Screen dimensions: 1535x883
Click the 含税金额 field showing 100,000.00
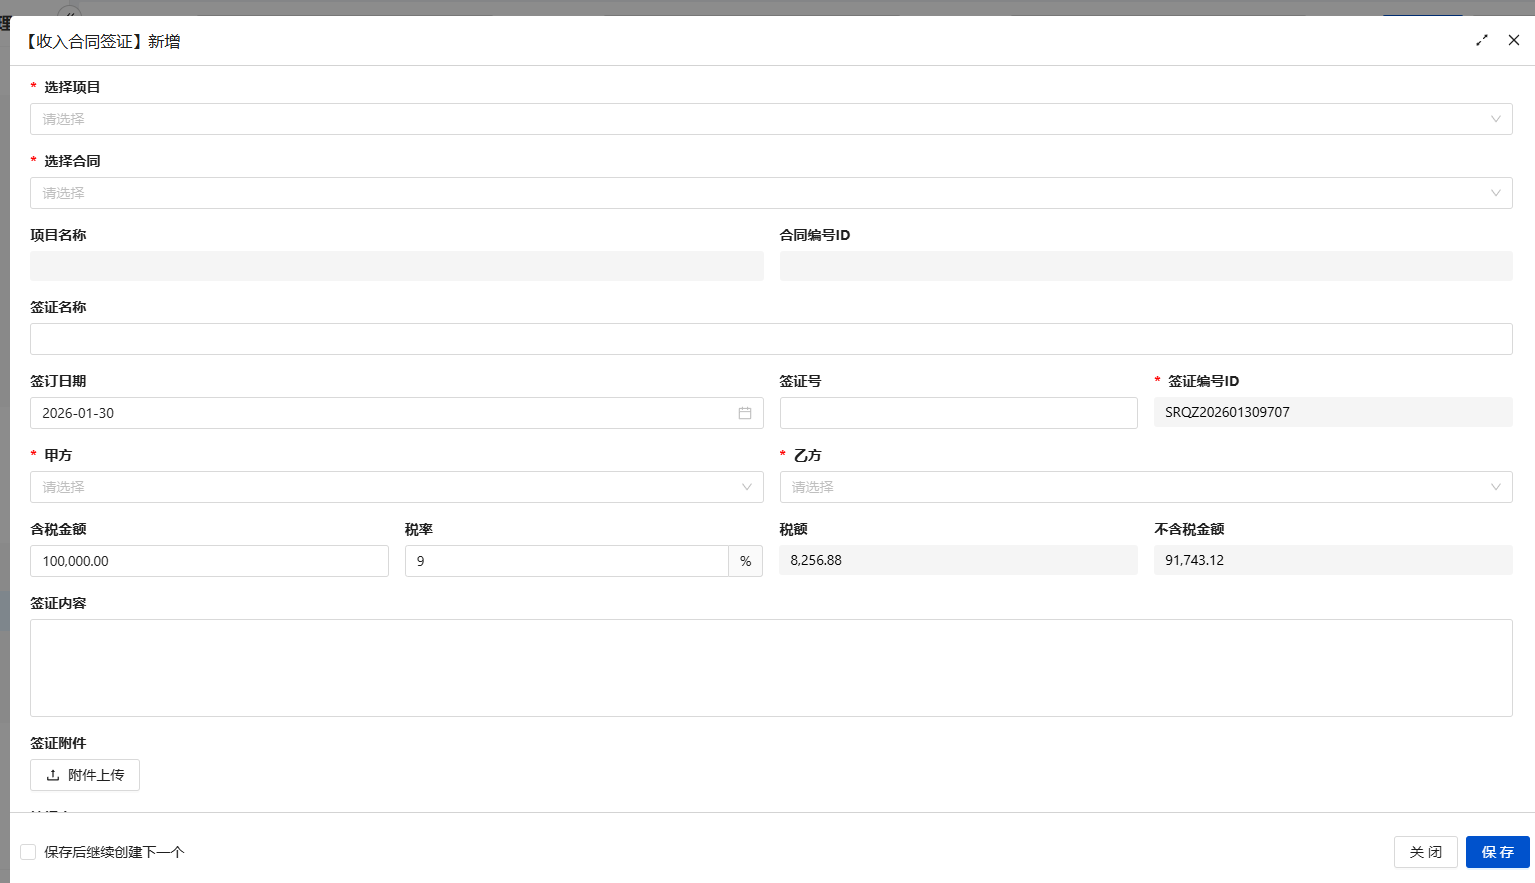coord(209,561)
